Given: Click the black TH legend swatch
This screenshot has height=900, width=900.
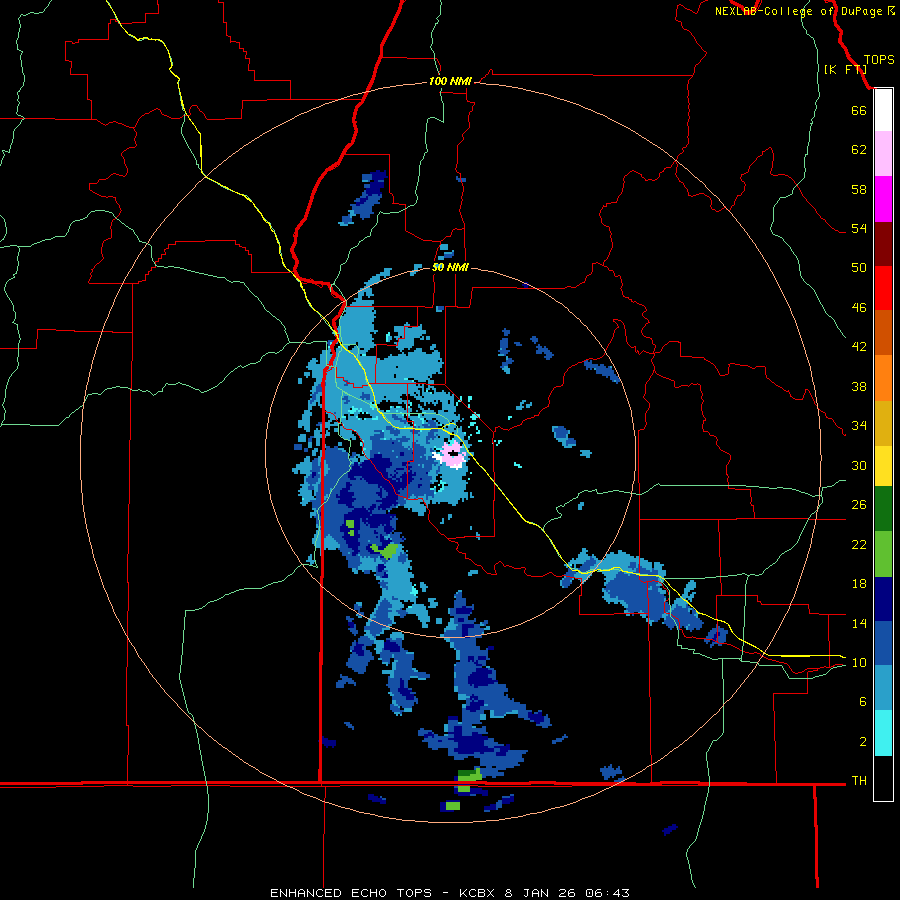Looking at the screenshot, I should (883, 778).
